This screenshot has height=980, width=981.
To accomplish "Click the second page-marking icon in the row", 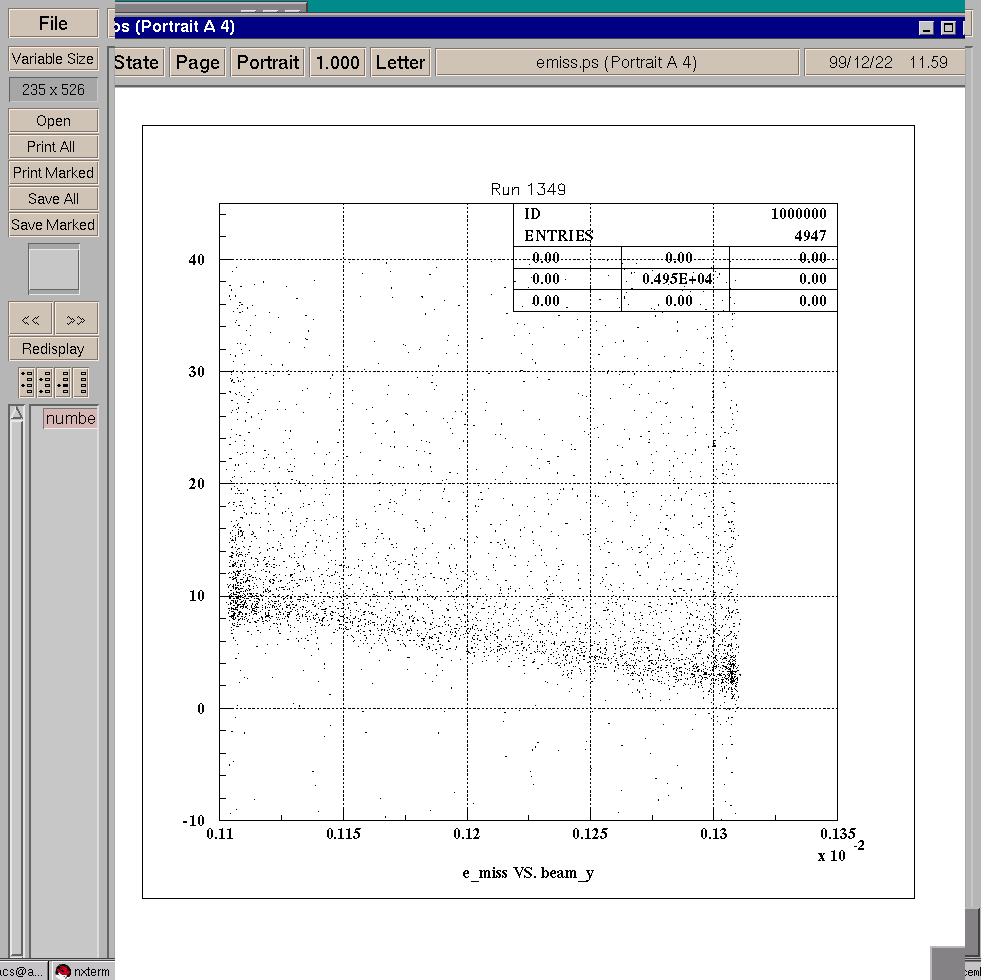I will click(x=45, y=382).
